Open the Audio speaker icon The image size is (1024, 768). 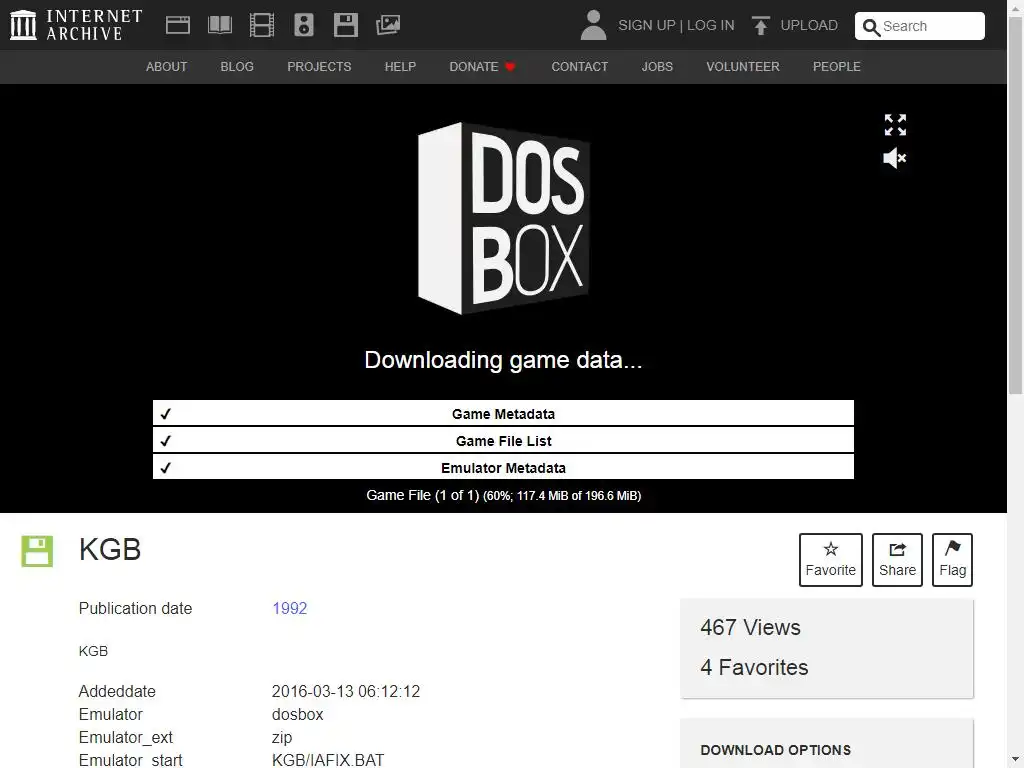click(304, 25)
